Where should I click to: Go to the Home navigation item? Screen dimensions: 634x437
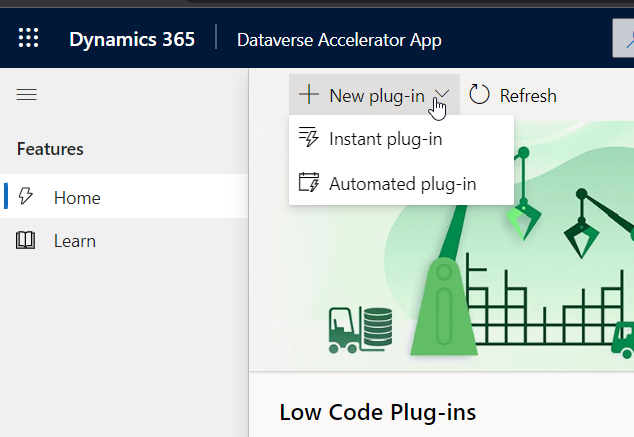tap(77, 197)
